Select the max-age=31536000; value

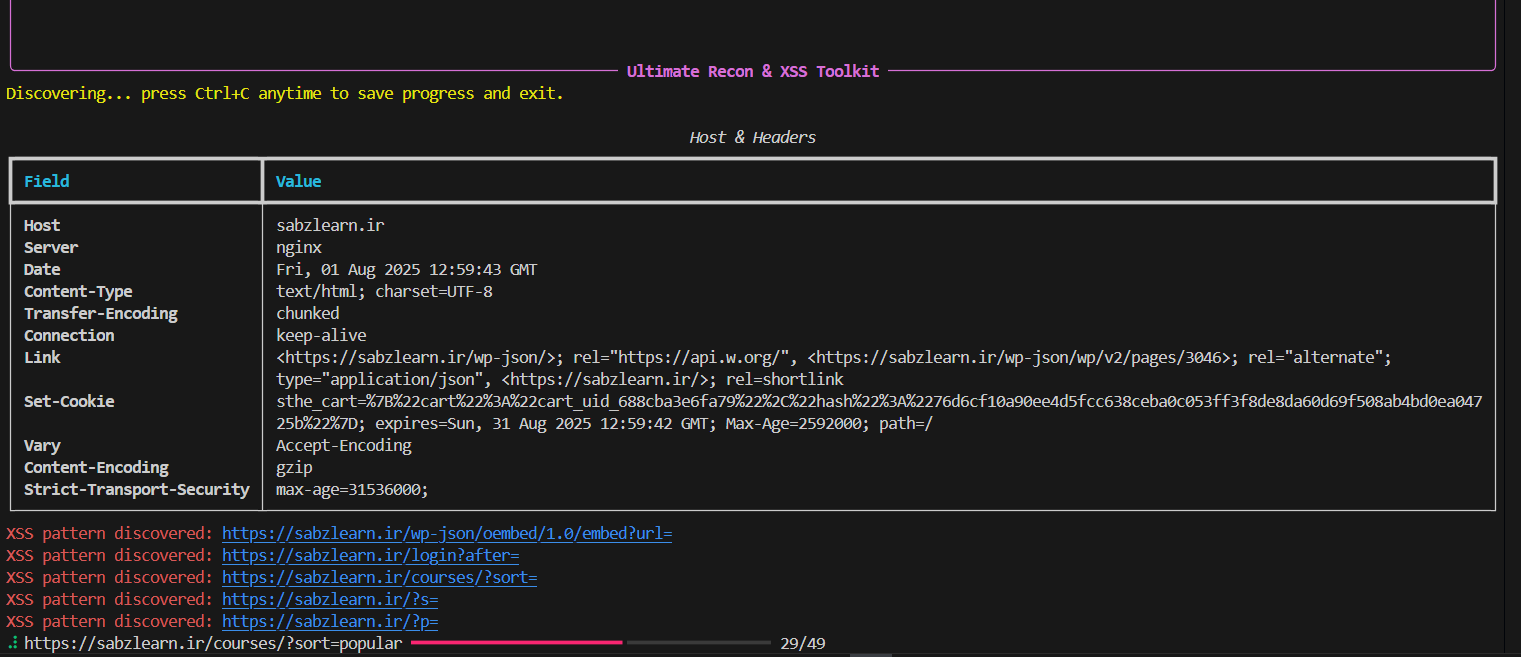(x=353, y=490)
